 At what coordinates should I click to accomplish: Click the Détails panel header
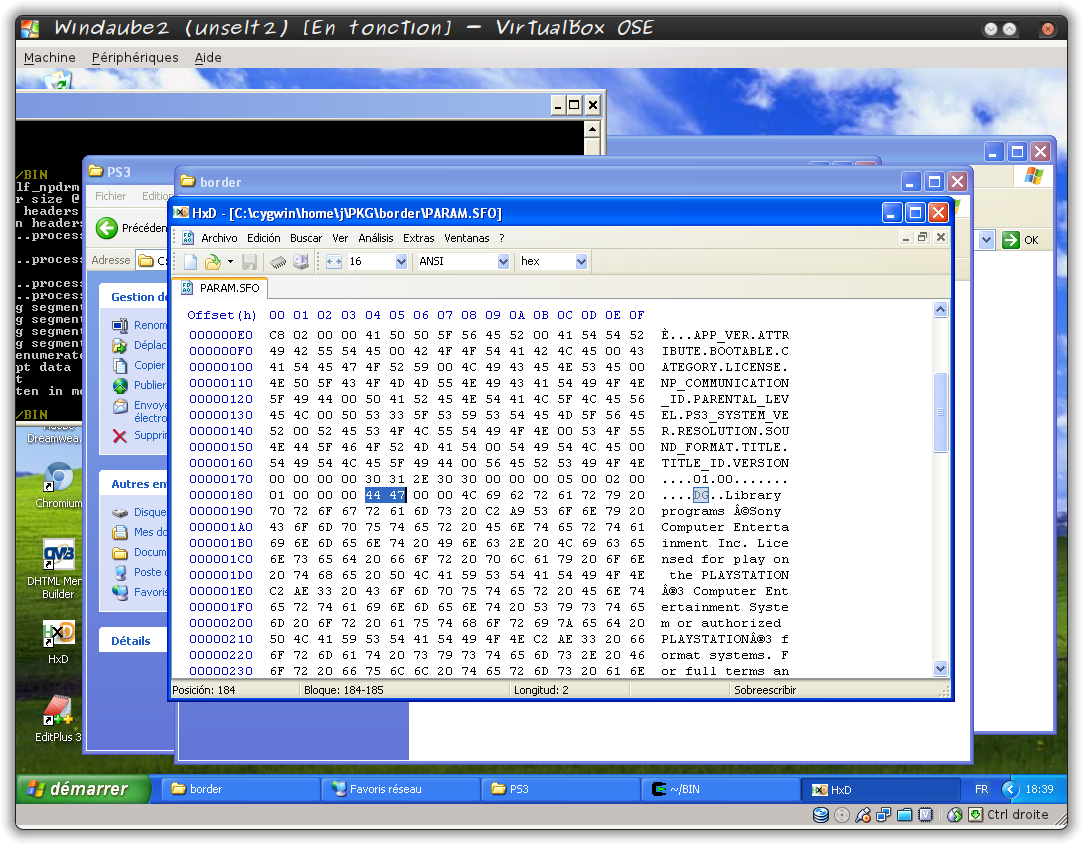click(133, 641)
